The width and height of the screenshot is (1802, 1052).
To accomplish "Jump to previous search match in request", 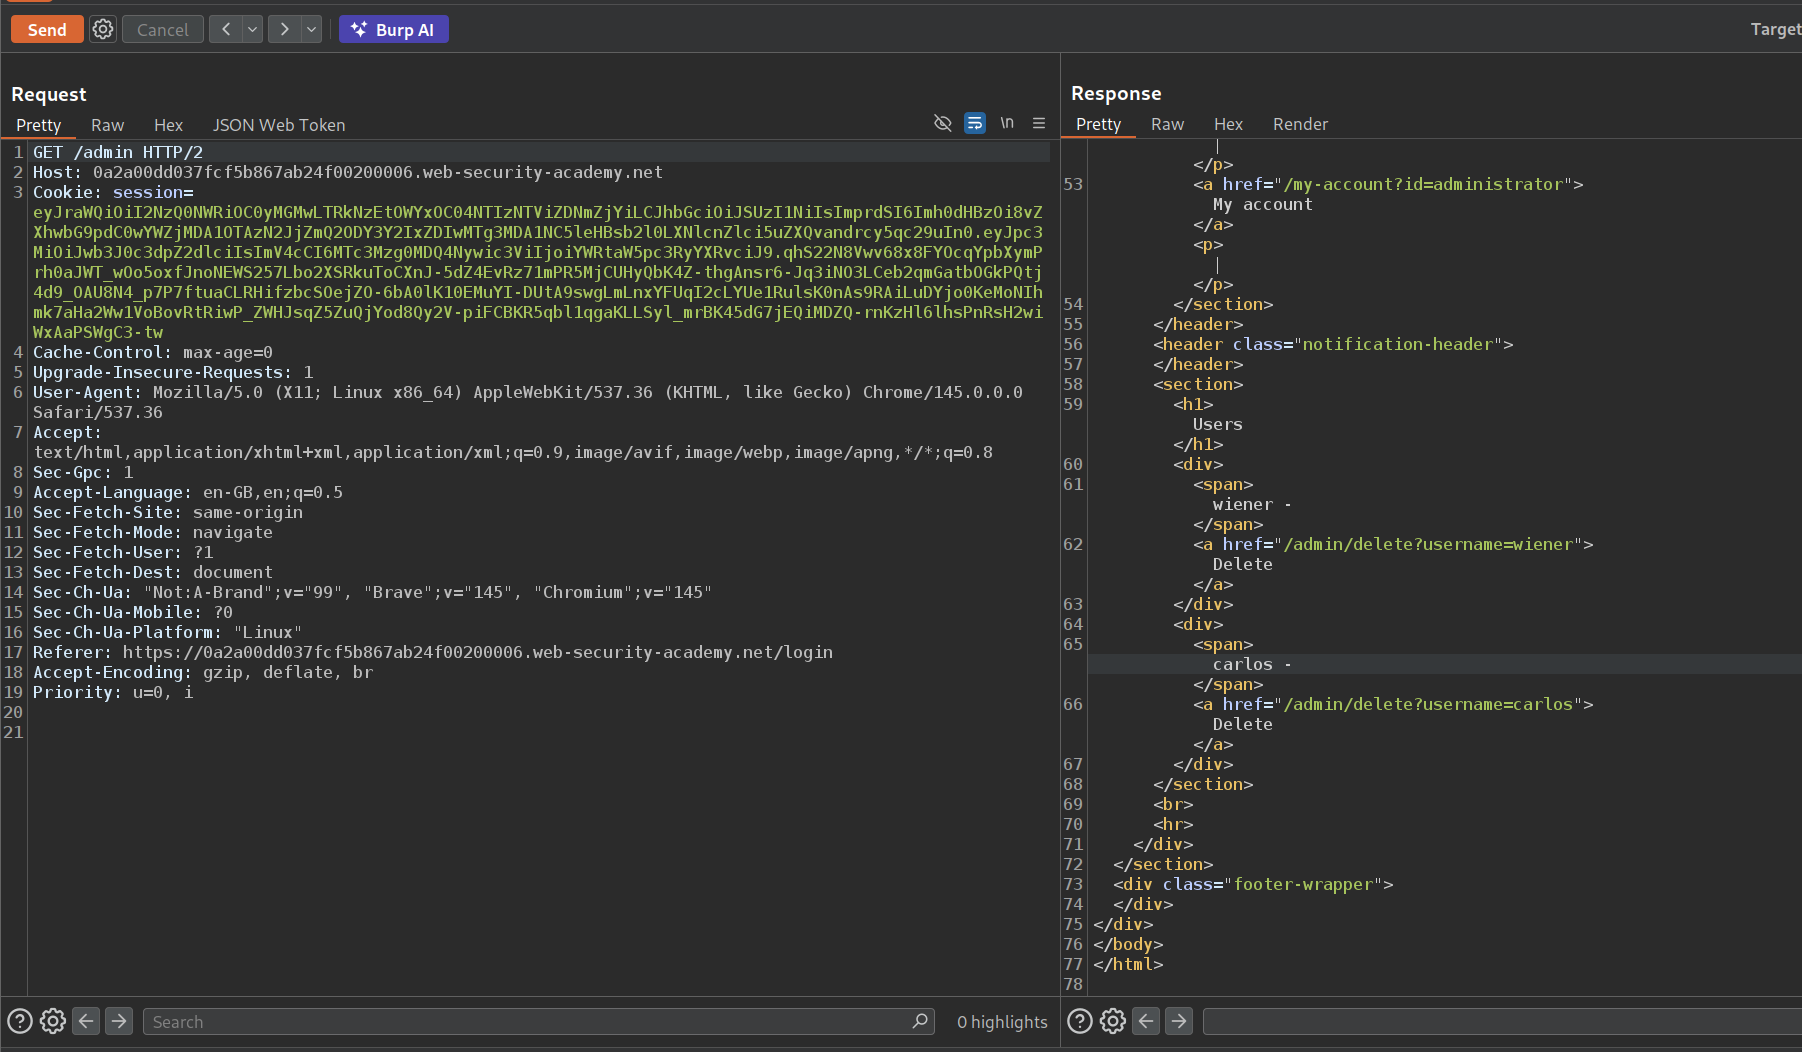I will click(x=86, y=1021).
